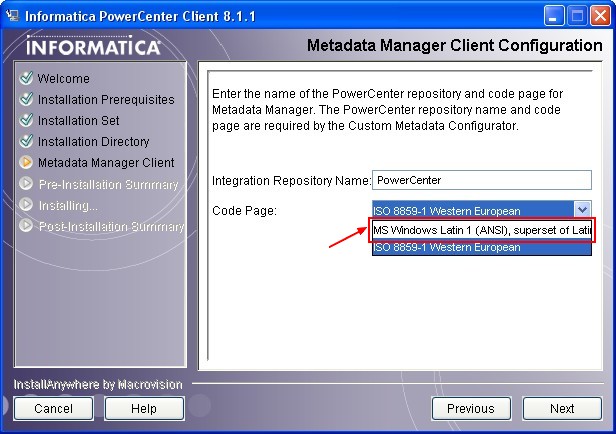This screenshot has height=434, width=616.
Task: Click the Integration Repository Name field
Action: (482, 180)
